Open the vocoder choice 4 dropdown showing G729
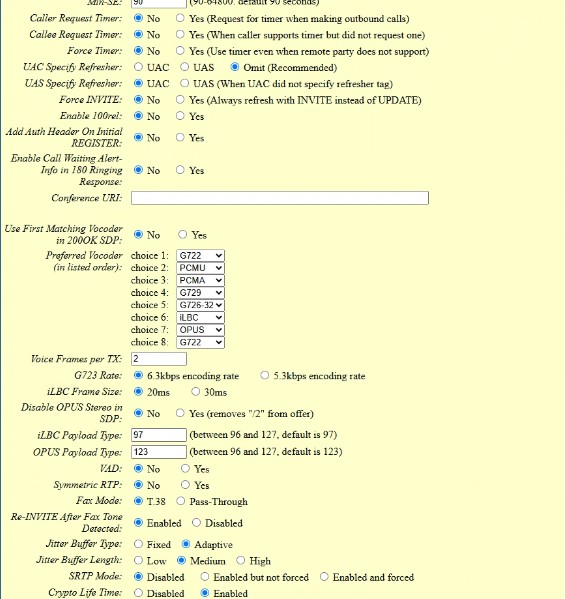566x599 pixels. [201, 293]
